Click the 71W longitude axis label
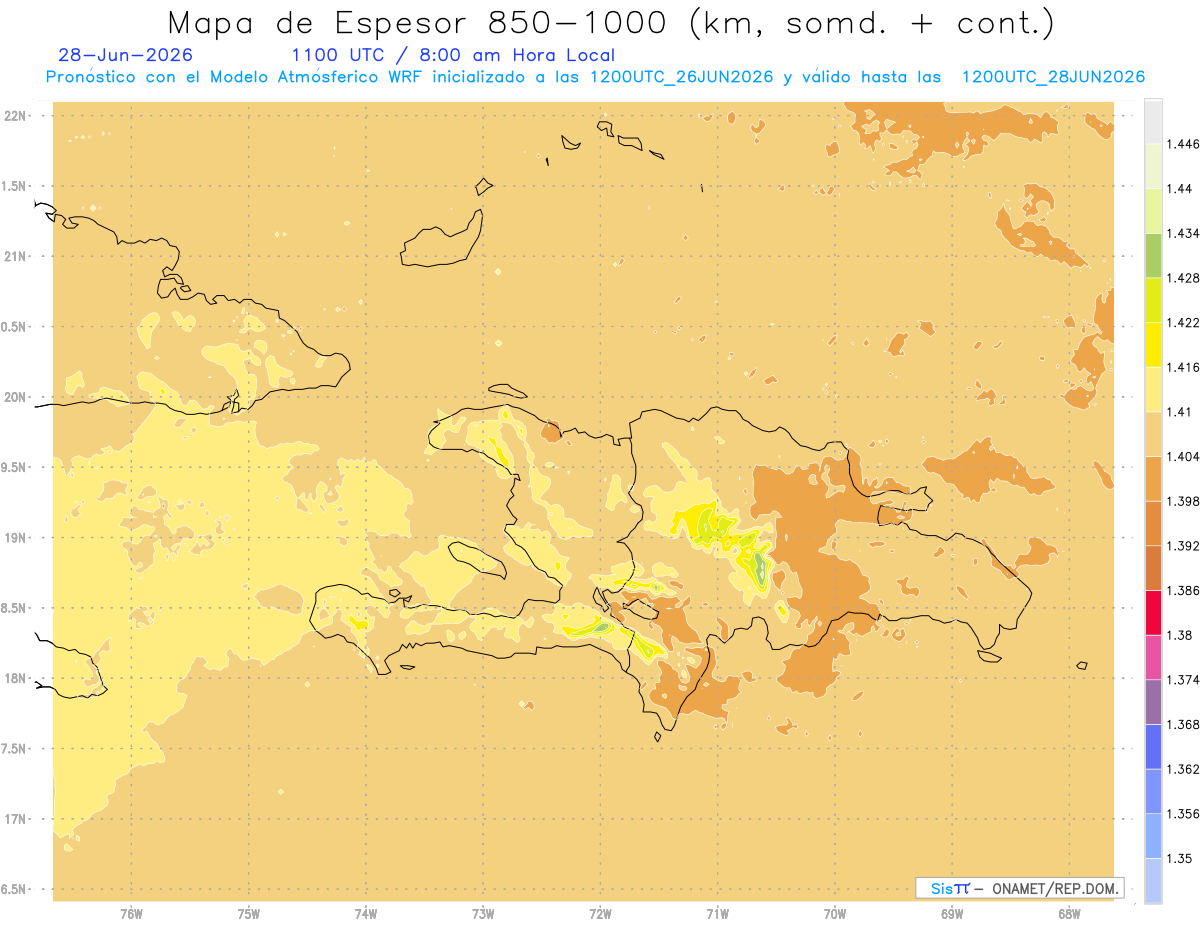The width and height of the screenshot is (1200, 927). tap(718, 914)
